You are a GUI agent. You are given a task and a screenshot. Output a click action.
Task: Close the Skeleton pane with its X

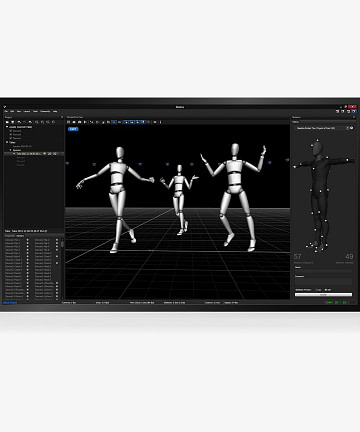click(354, 117)
